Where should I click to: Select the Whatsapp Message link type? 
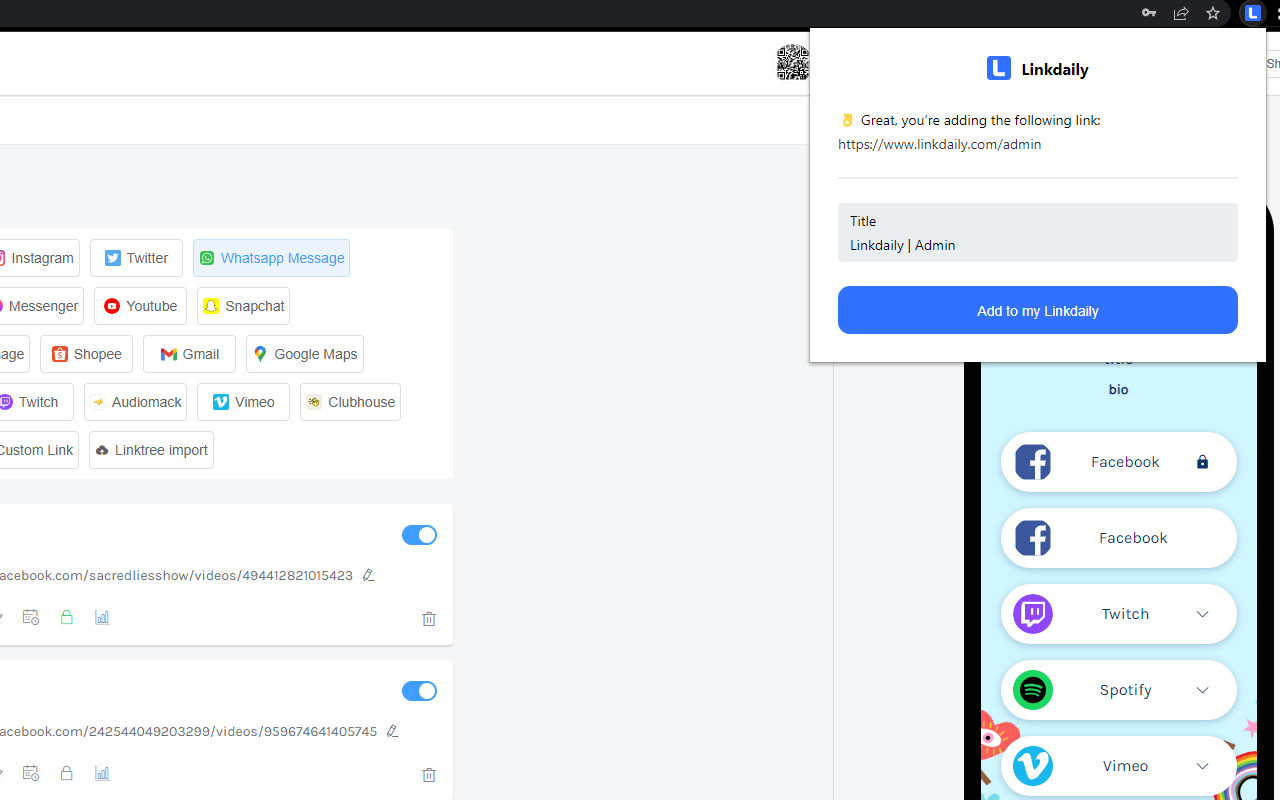click(271, 258)
